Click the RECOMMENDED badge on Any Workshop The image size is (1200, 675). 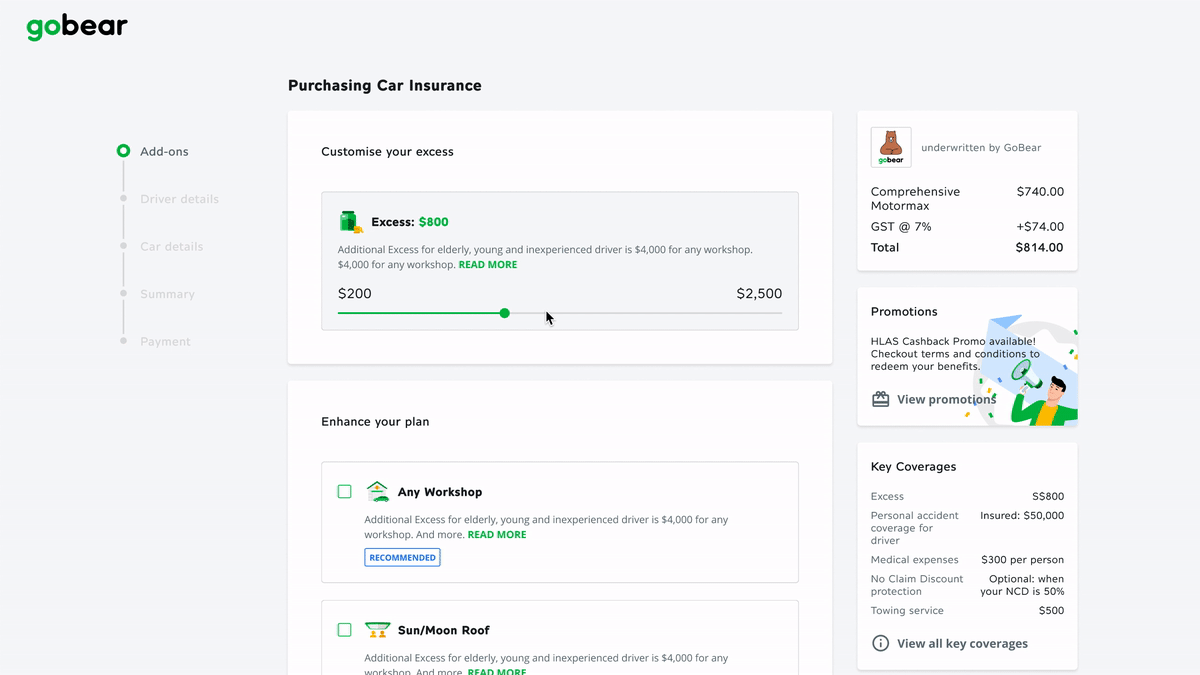click(x=402, y=557)
